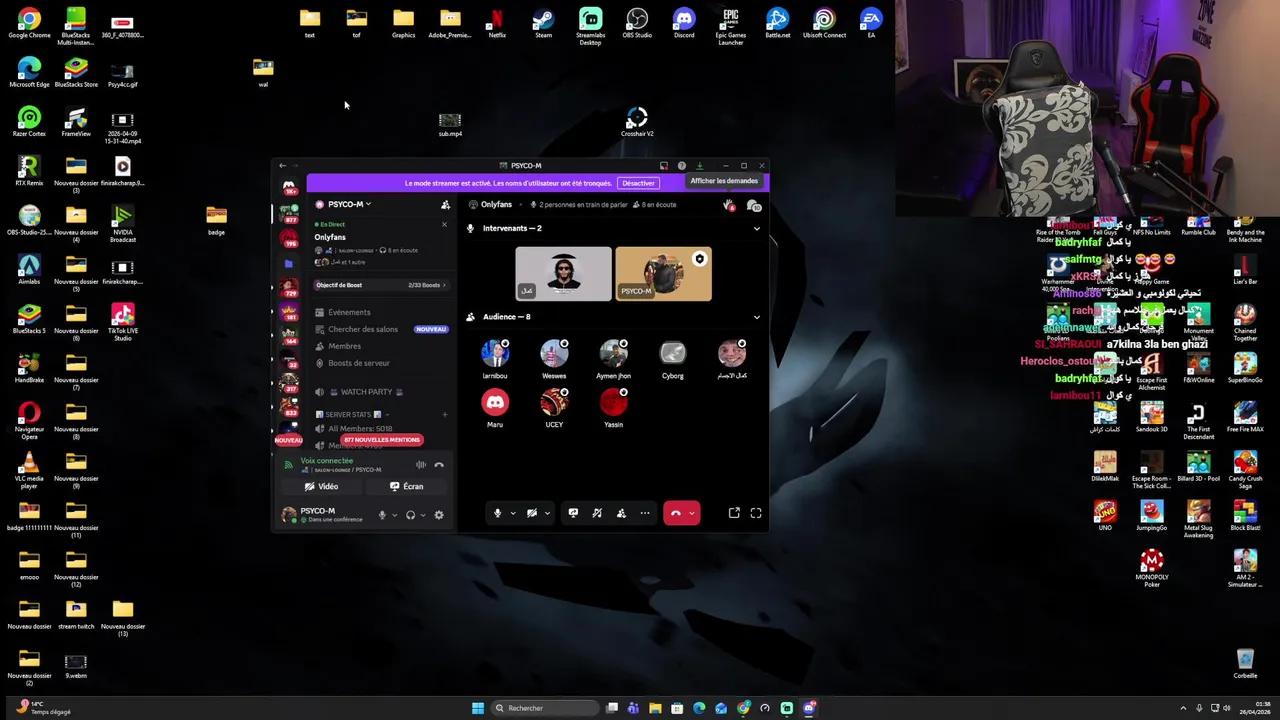Collapse the Audience — 8 section
The image size is (1280, 720).
[757, 316]
